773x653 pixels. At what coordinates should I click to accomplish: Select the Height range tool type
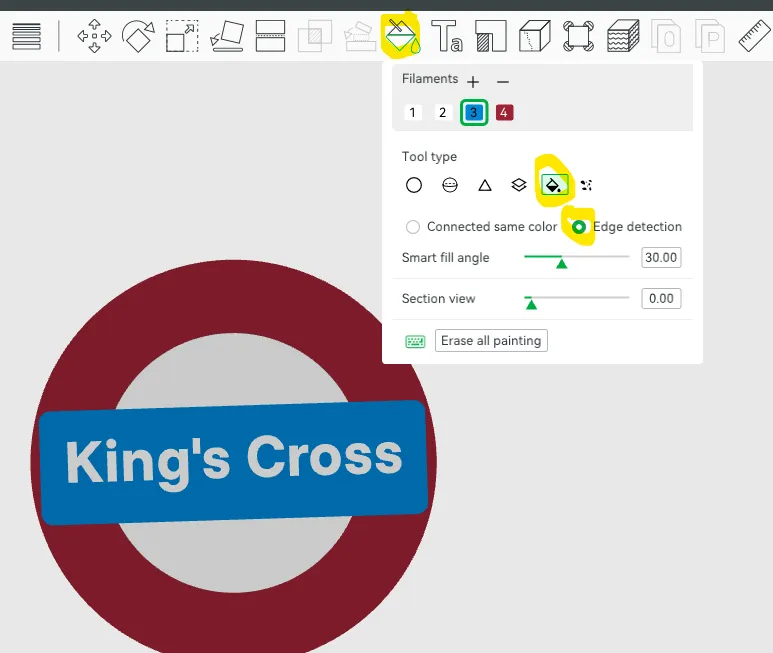(519, 185)
